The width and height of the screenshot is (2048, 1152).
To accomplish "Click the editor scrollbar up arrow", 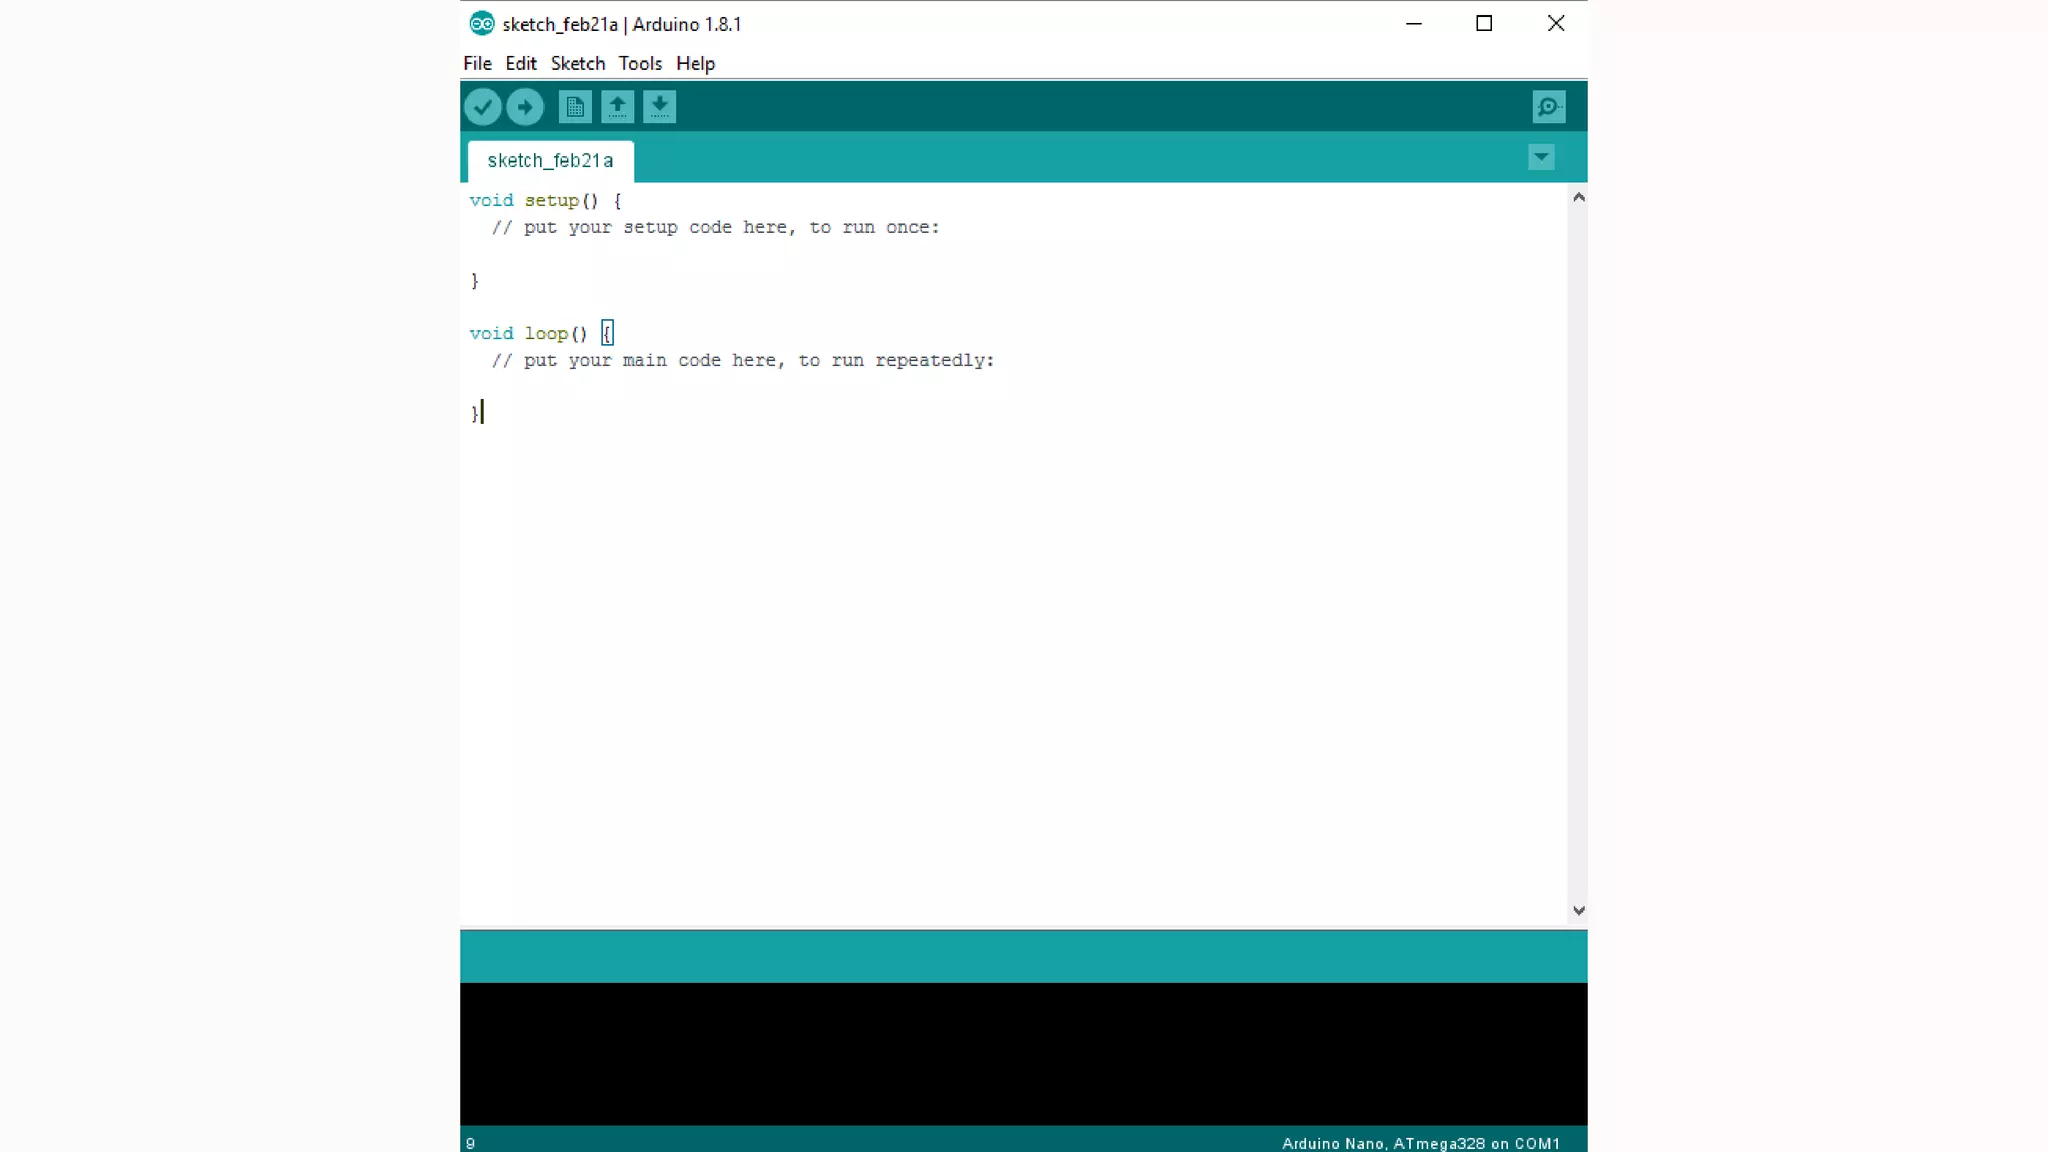I will click(1578, 197).
